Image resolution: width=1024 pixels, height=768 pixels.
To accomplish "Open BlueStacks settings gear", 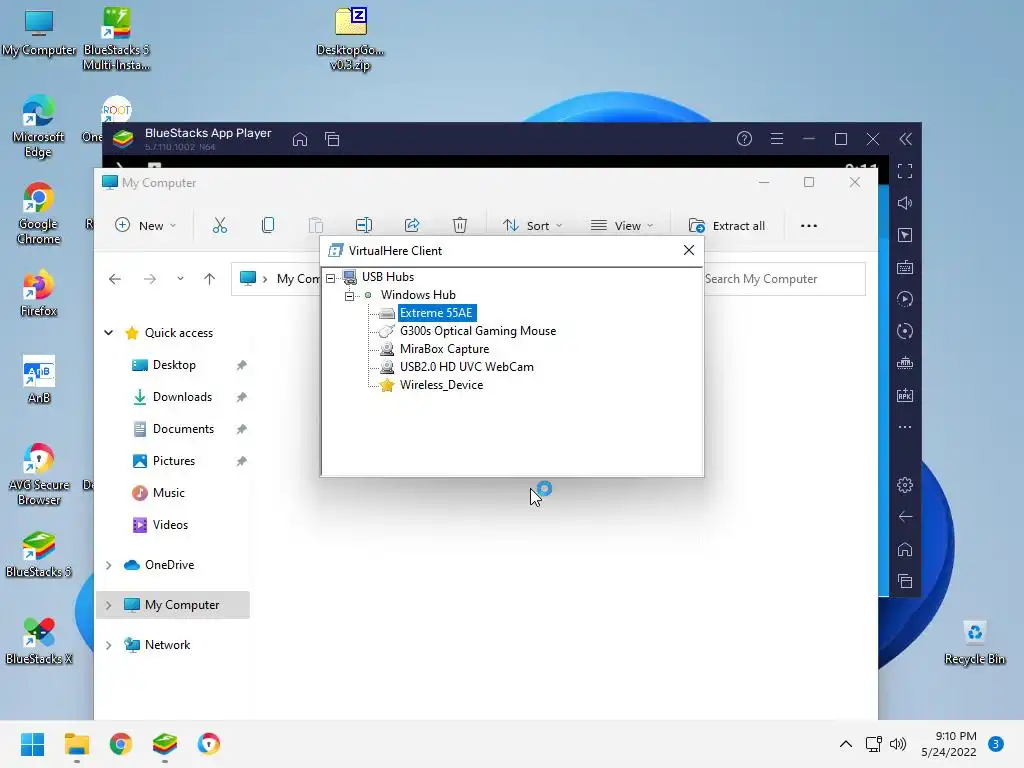I will coord(904,485).
